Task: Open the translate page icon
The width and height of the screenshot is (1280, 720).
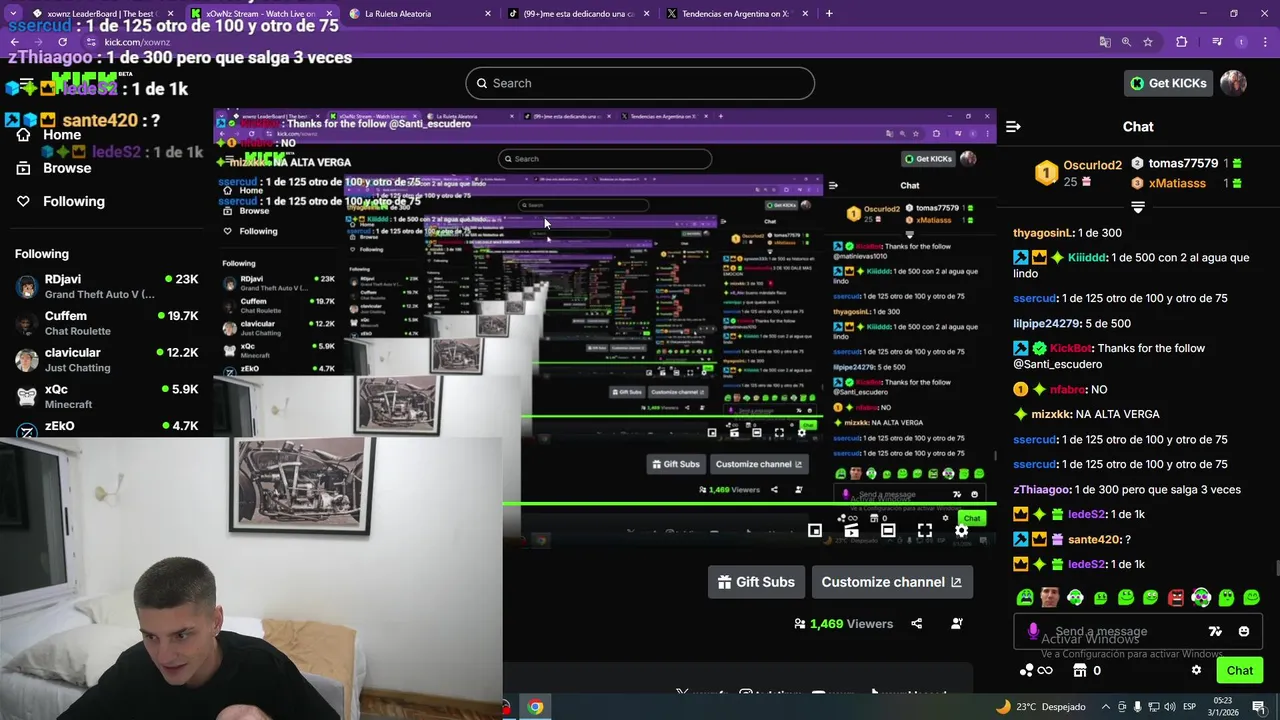Action: 1105,42
